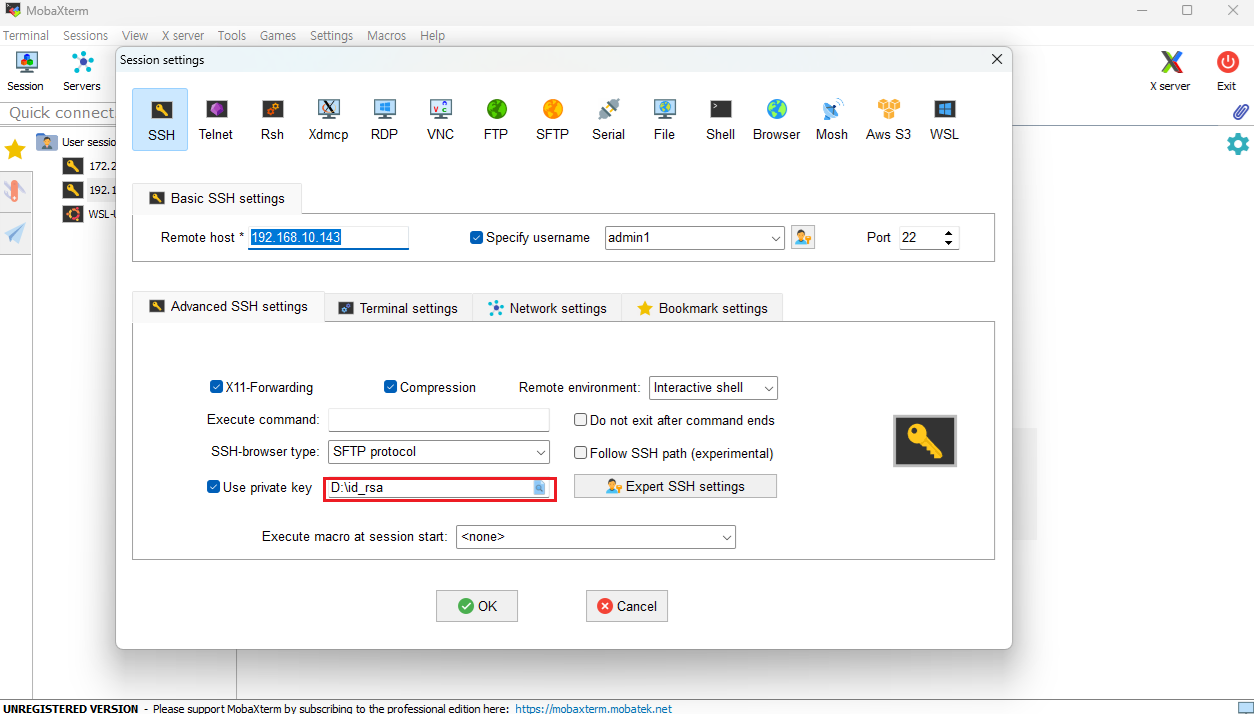Open the Terminal settings tab

pos(398,308)
